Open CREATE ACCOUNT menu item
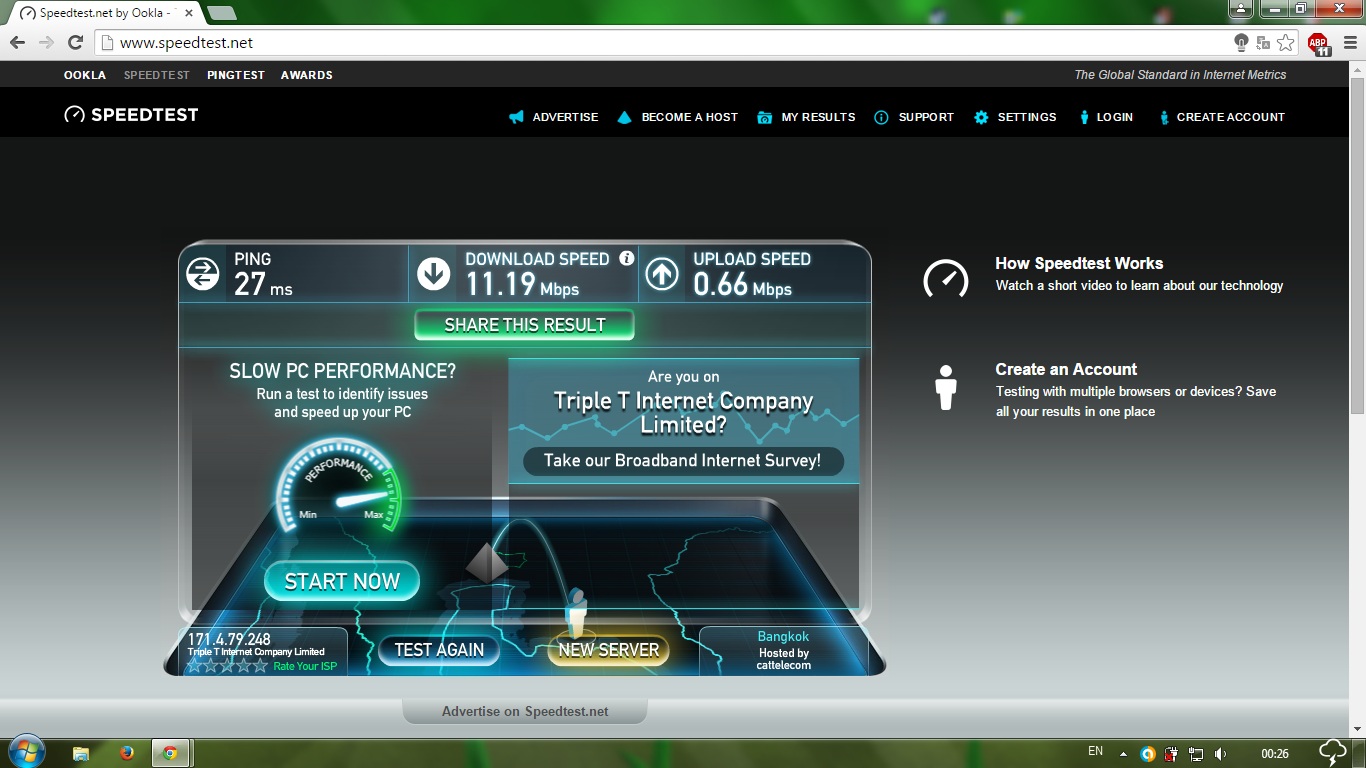This screenshot has width=1366, height=768. 1231,117
